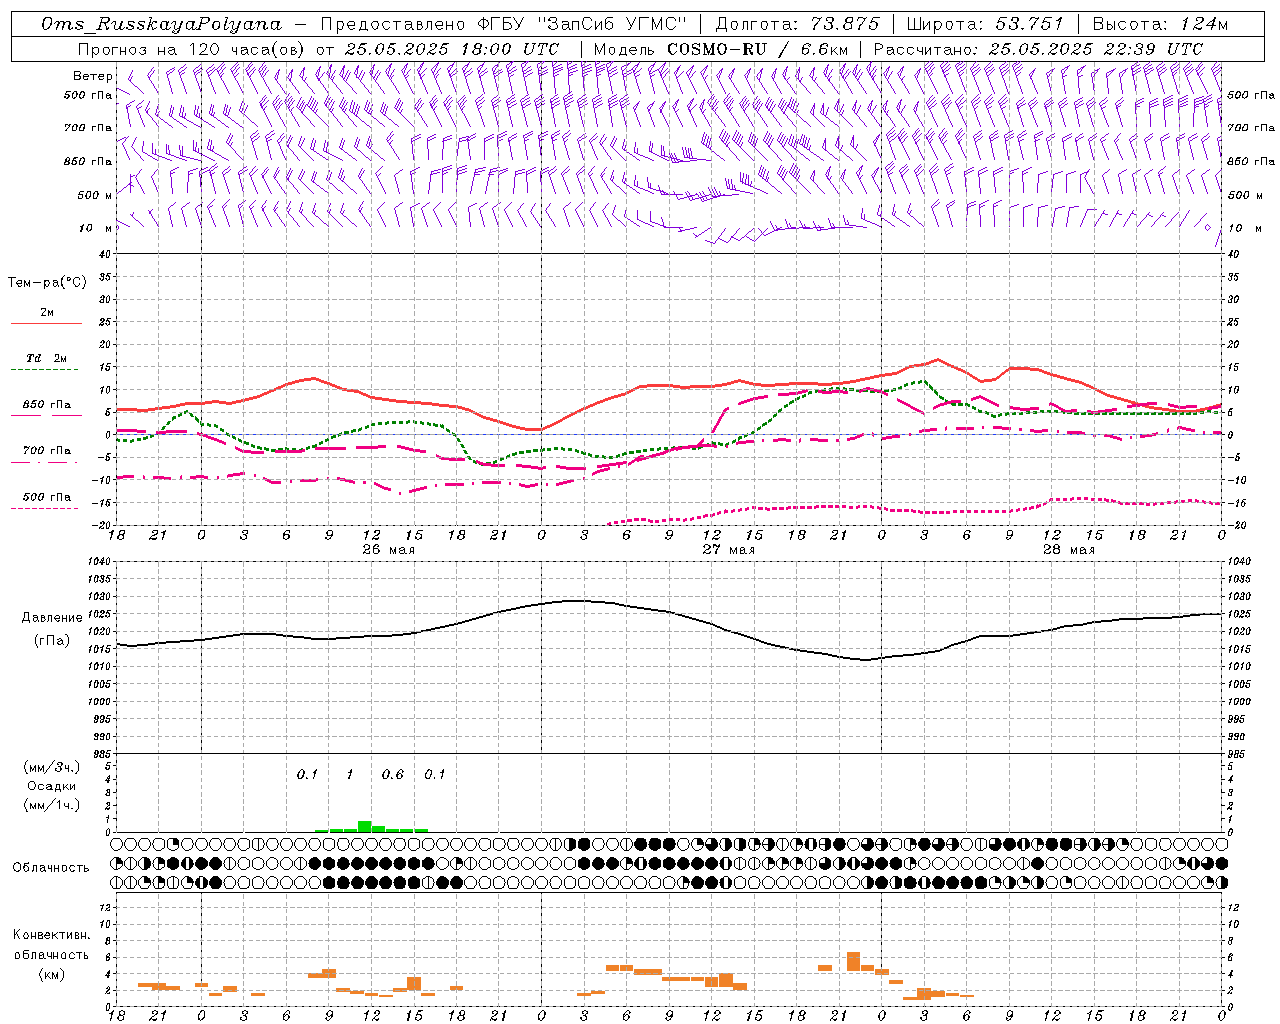The width and height of the screenshot is (1280, 1024).
Task: Click the computed time 25.05.2025 22:39 UTC
Action: pyautogui.click(x=1095, y=49)
